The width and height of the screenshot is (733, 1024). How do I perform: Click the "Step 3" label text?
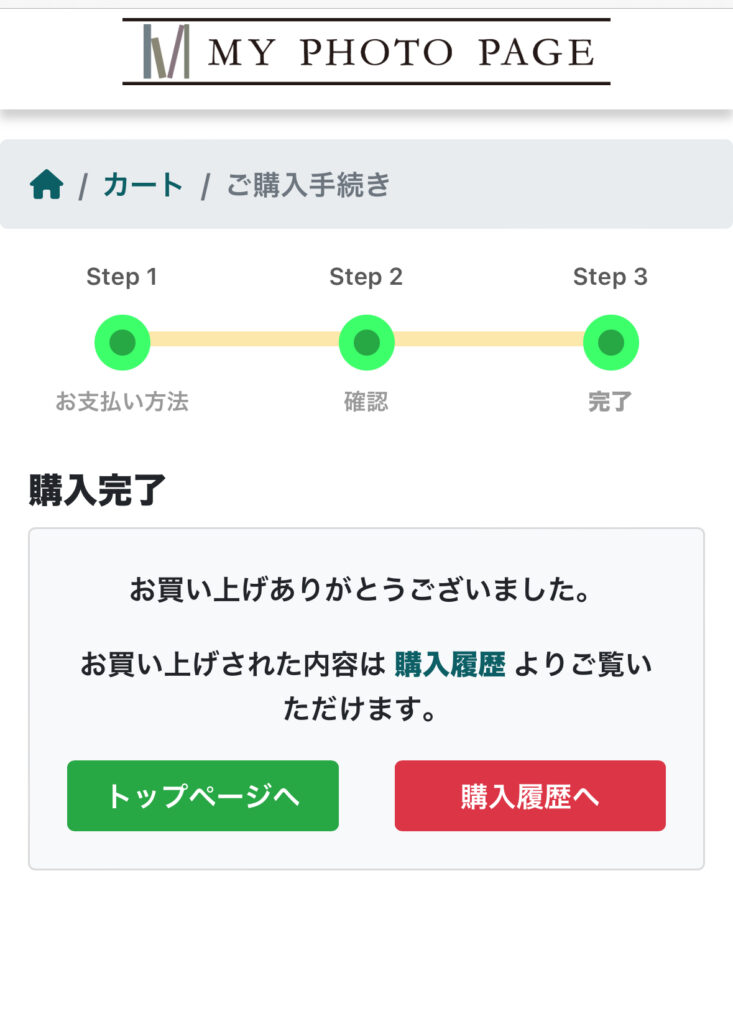[610, 277]
